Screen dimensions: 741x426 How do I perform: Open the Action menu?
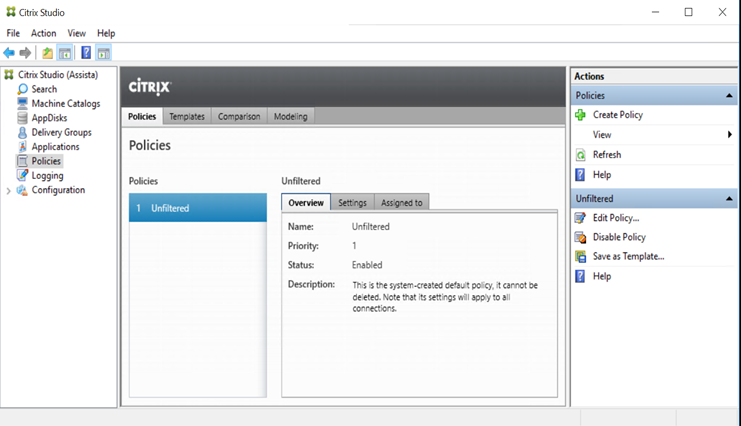[43, 33]
